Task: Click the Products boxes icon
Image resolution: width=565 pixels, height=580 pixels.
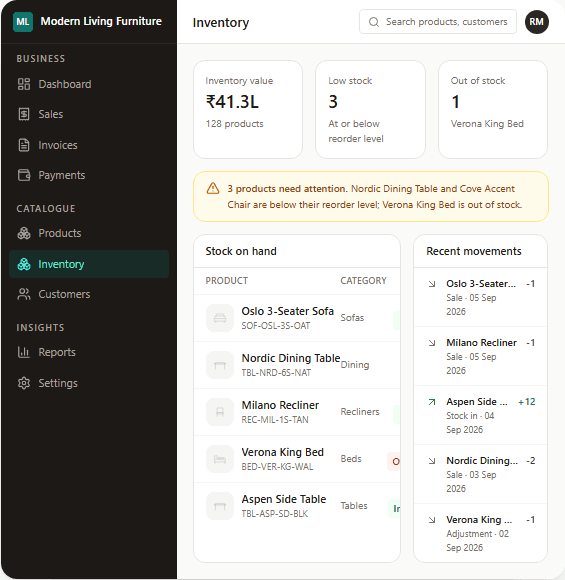Action: 24,233
